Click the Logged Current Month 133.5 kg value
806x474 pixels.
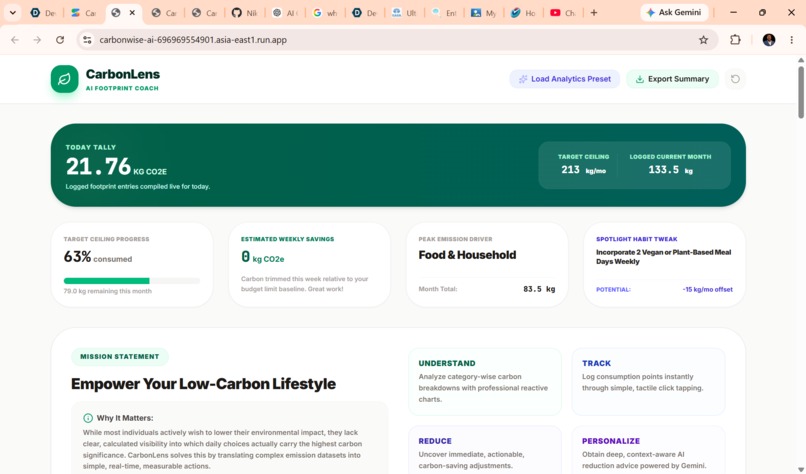670,170
